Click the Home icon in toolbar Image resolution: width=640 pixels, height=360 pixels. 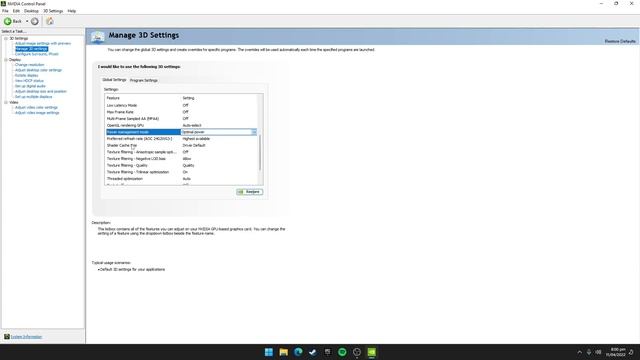(50, 21)
